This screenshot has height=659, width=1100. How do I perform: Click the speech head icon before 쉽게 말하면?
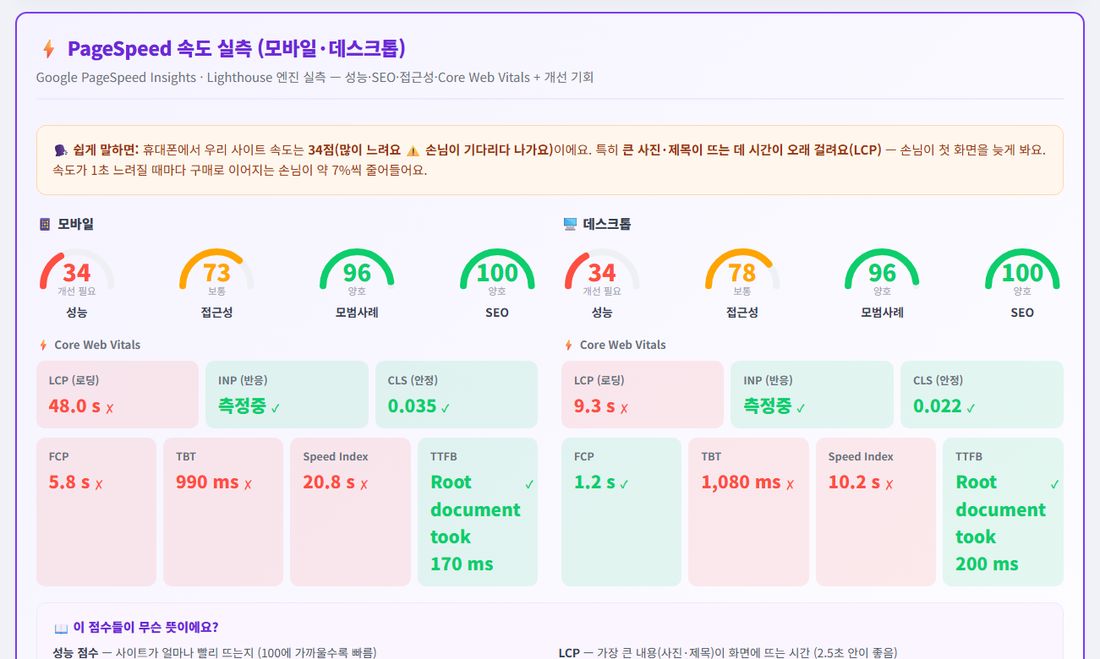coord(60,150)
